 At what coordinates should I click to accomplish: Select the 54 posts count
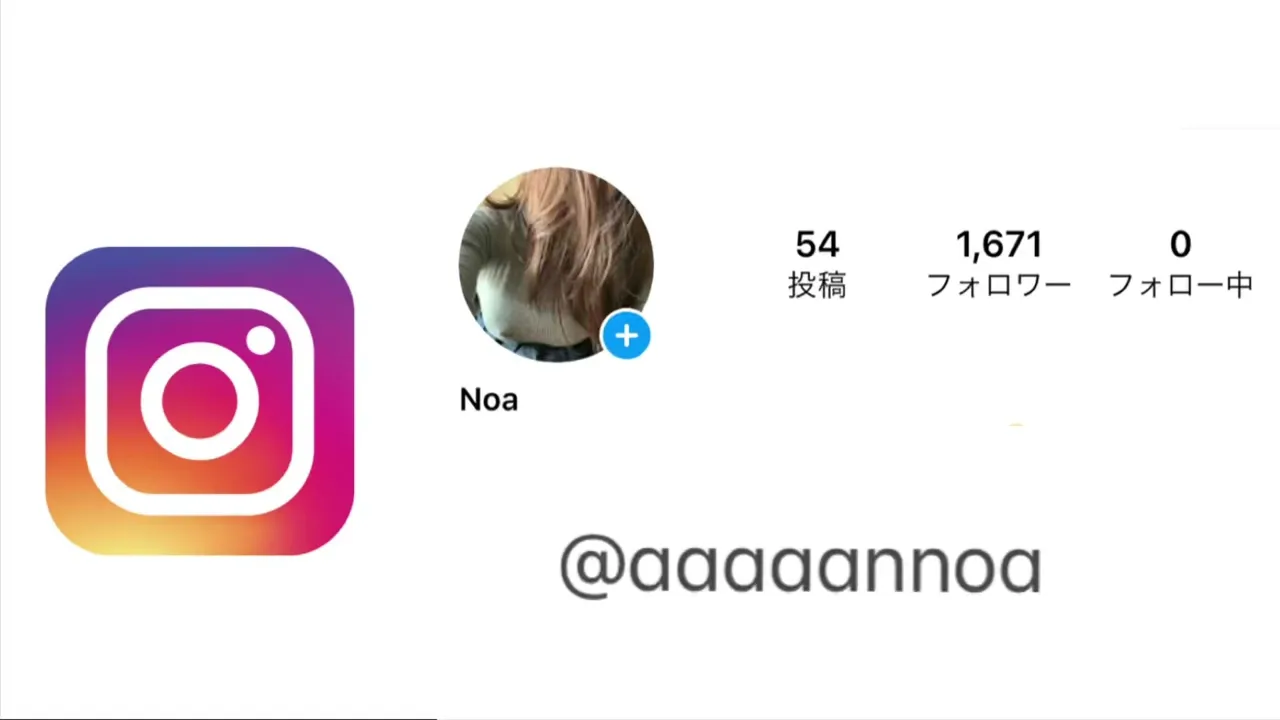tap(817, 244)
